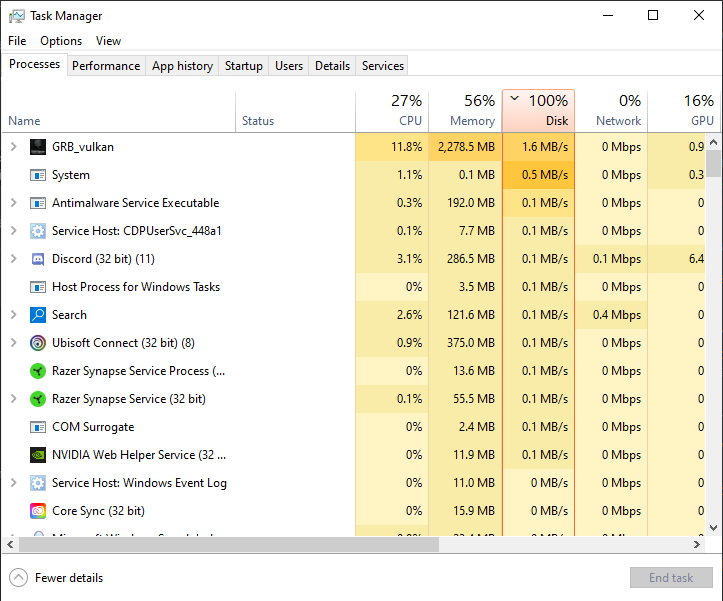This screenshot has height=601, width=723.
Task: Expand Razer Synapse Service (32 bit)
Action: (x=13, y=399)
